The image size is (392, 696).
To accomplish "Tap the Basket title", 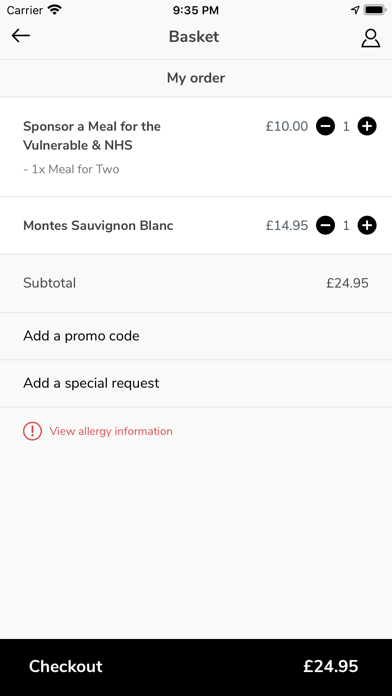I will (194, 36).
